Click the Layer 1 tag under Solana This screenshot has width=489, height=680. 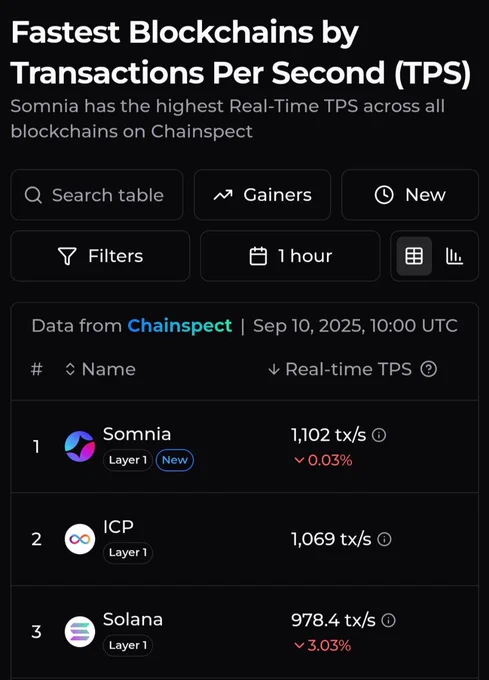tap(128, 645)
